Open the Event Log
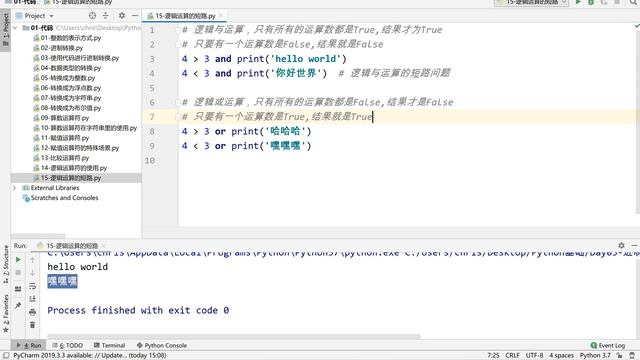The width and height of the screenshot is (640, 360). [x=608, y=345]
